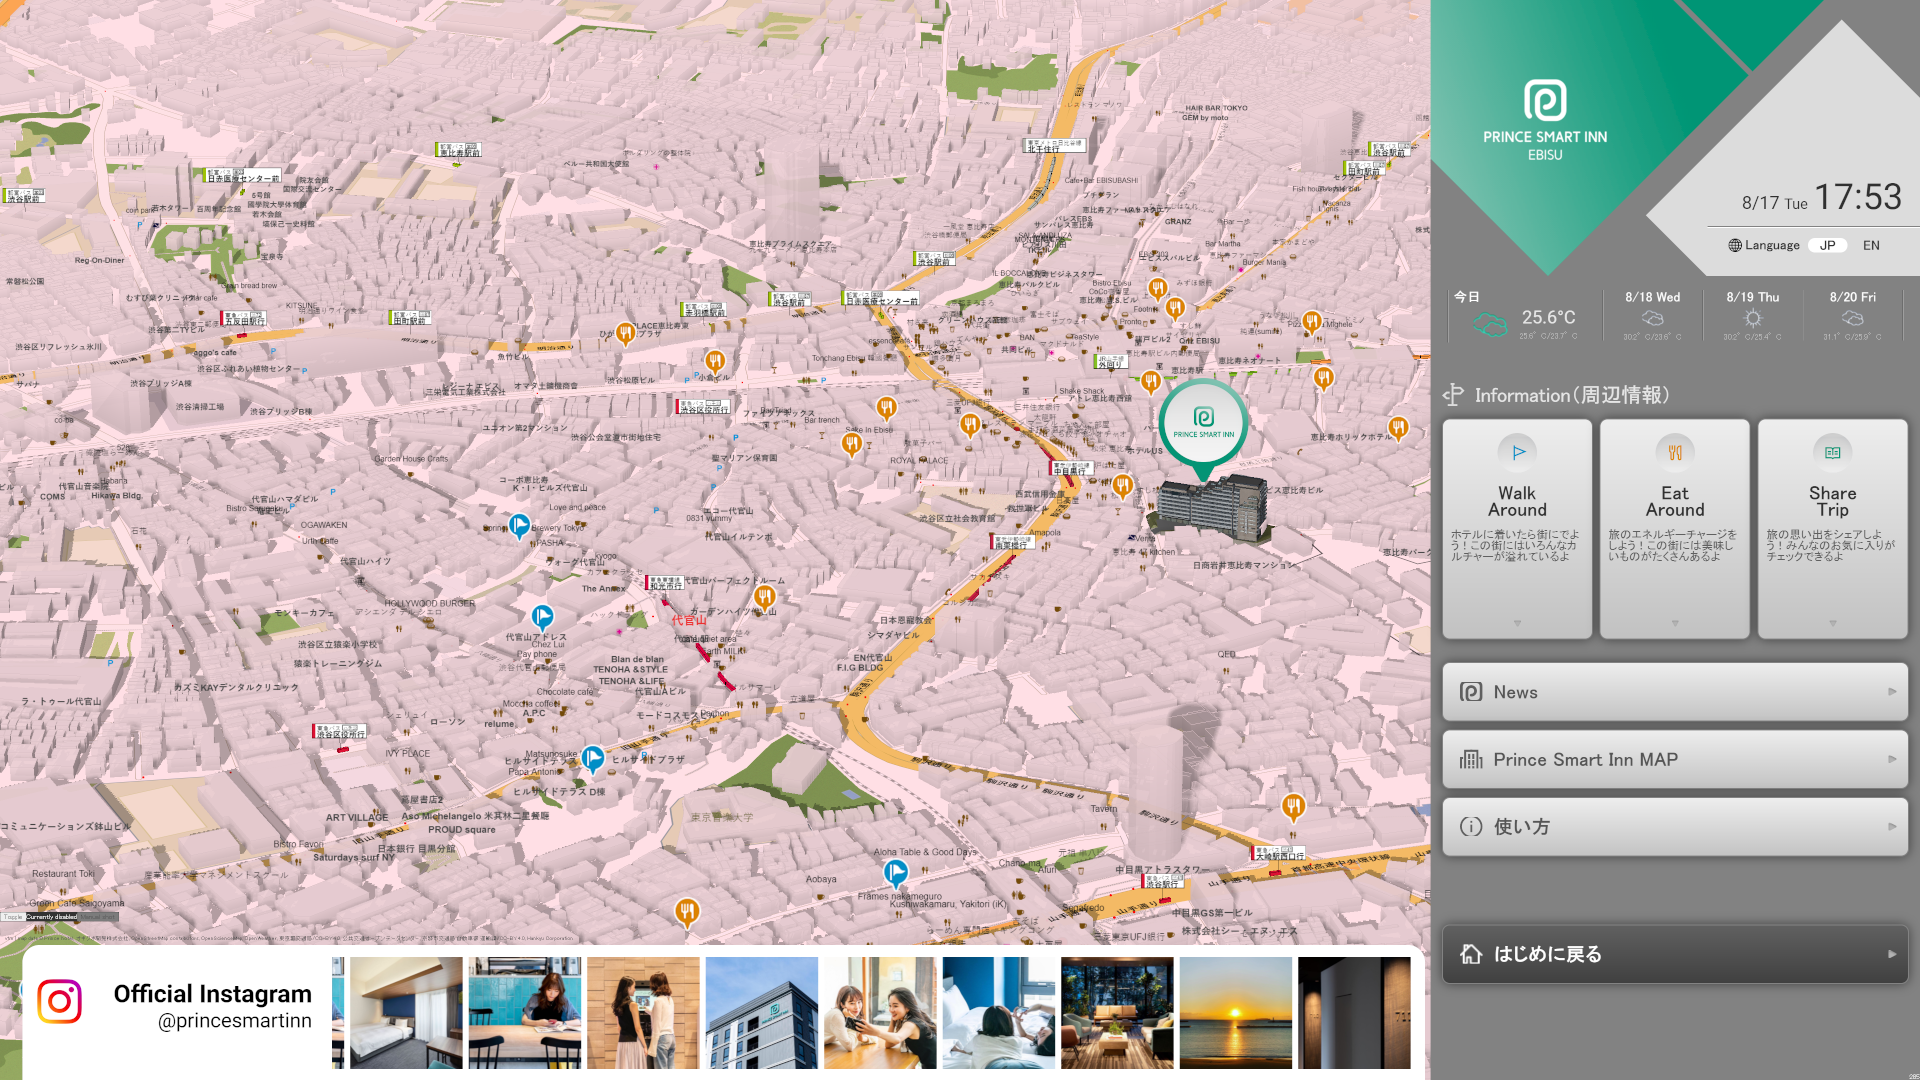Switch language to EN

[1871, 245]
